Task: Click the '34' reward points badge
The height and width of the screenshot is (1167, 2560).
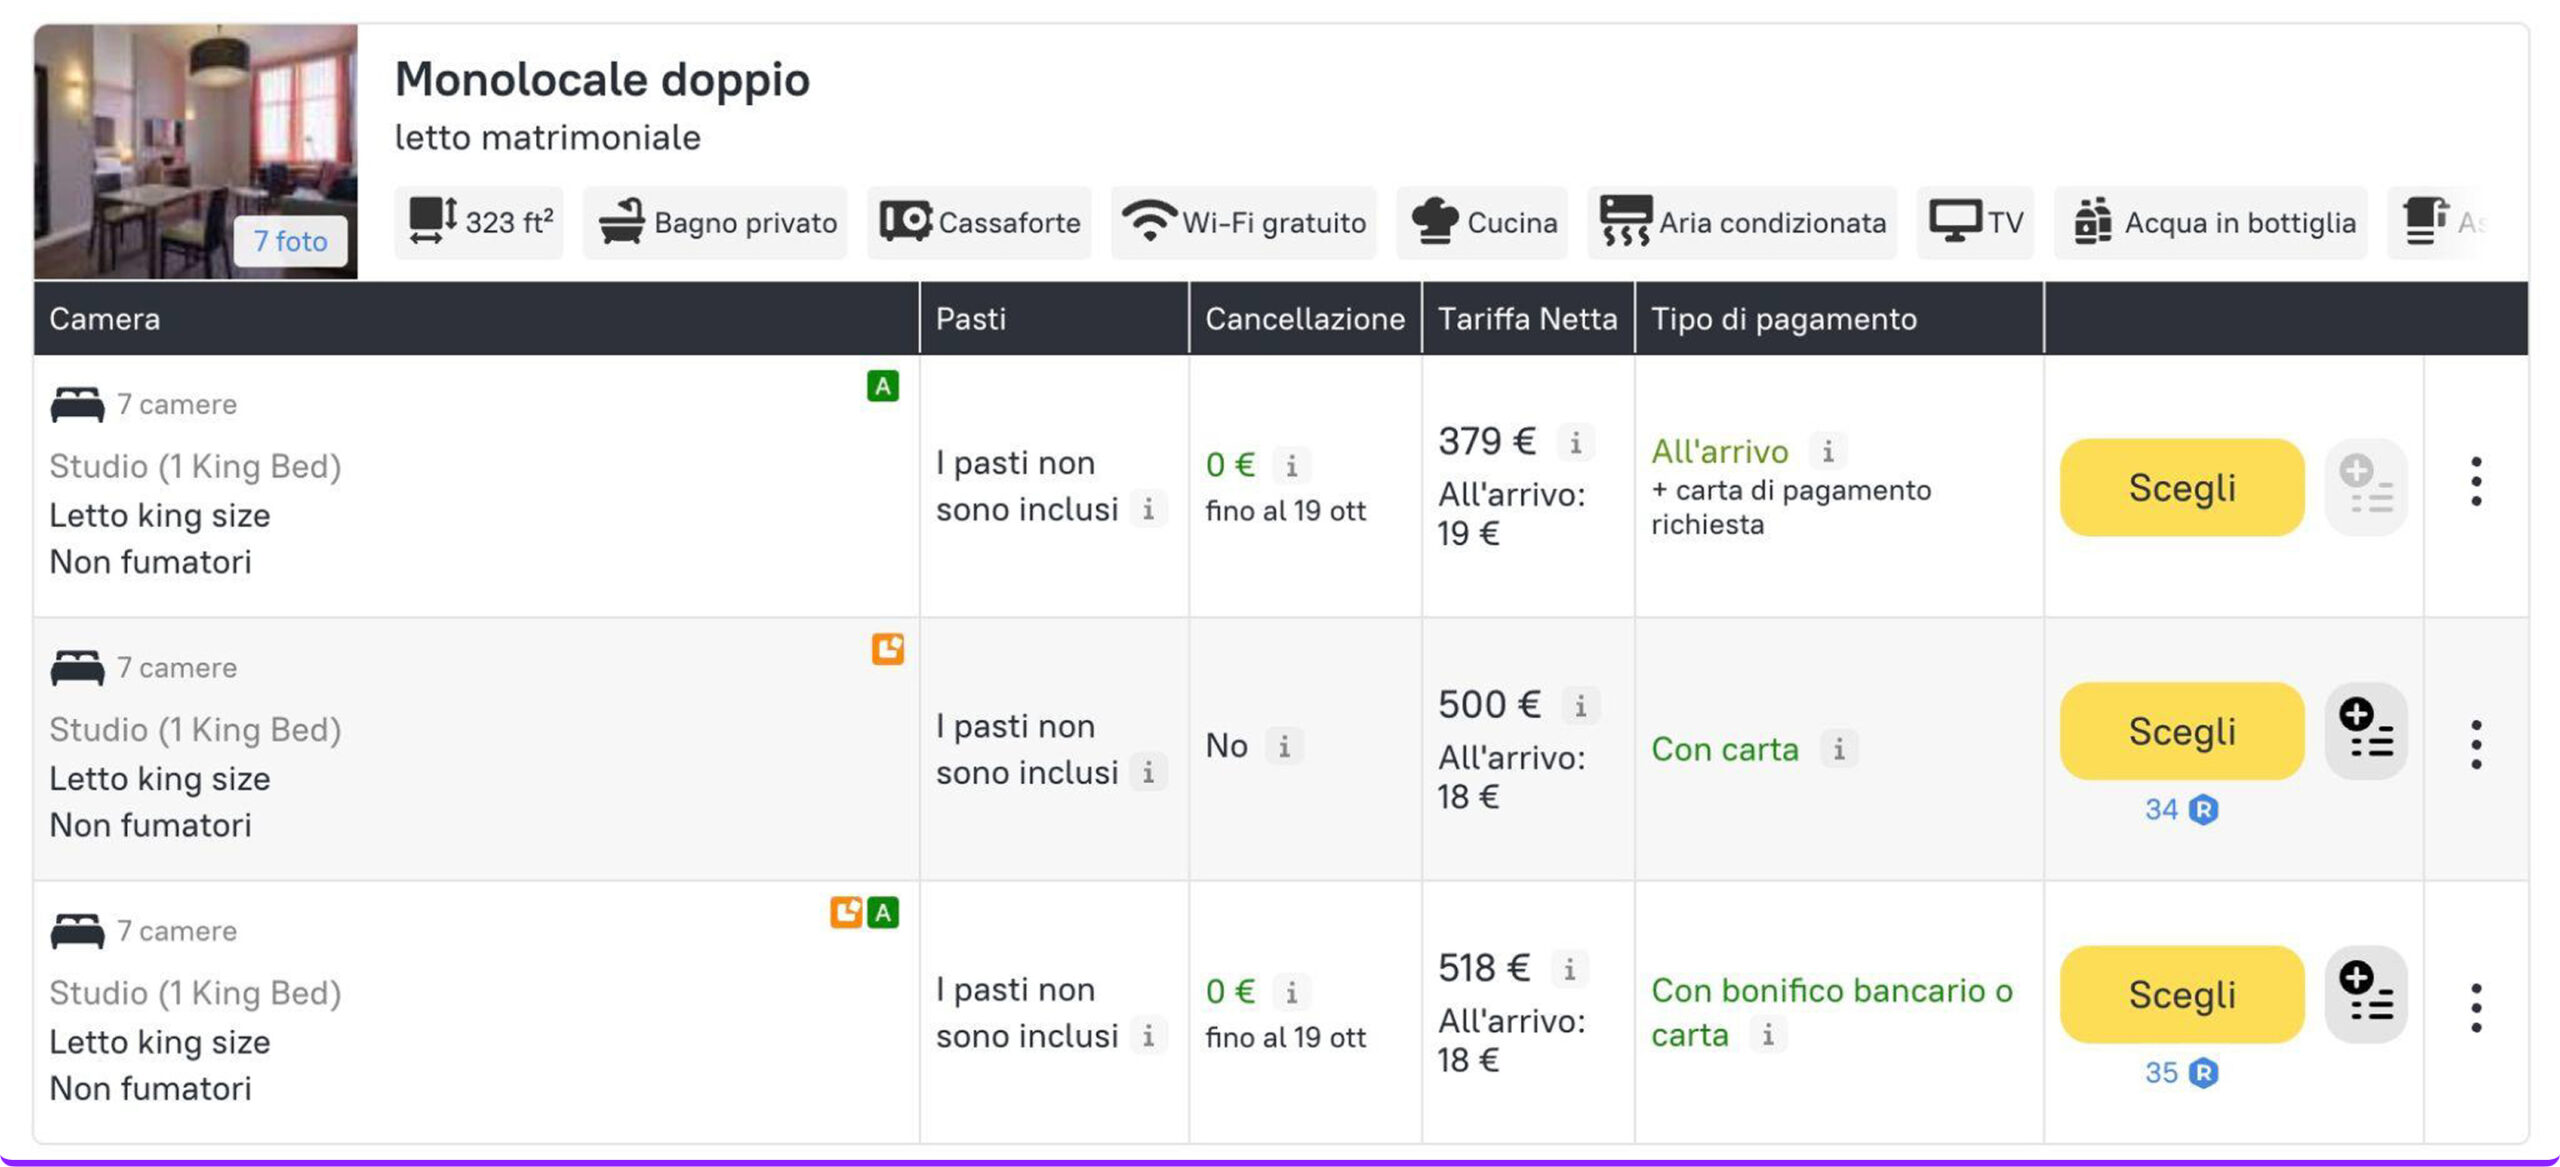Action: 2180,809
